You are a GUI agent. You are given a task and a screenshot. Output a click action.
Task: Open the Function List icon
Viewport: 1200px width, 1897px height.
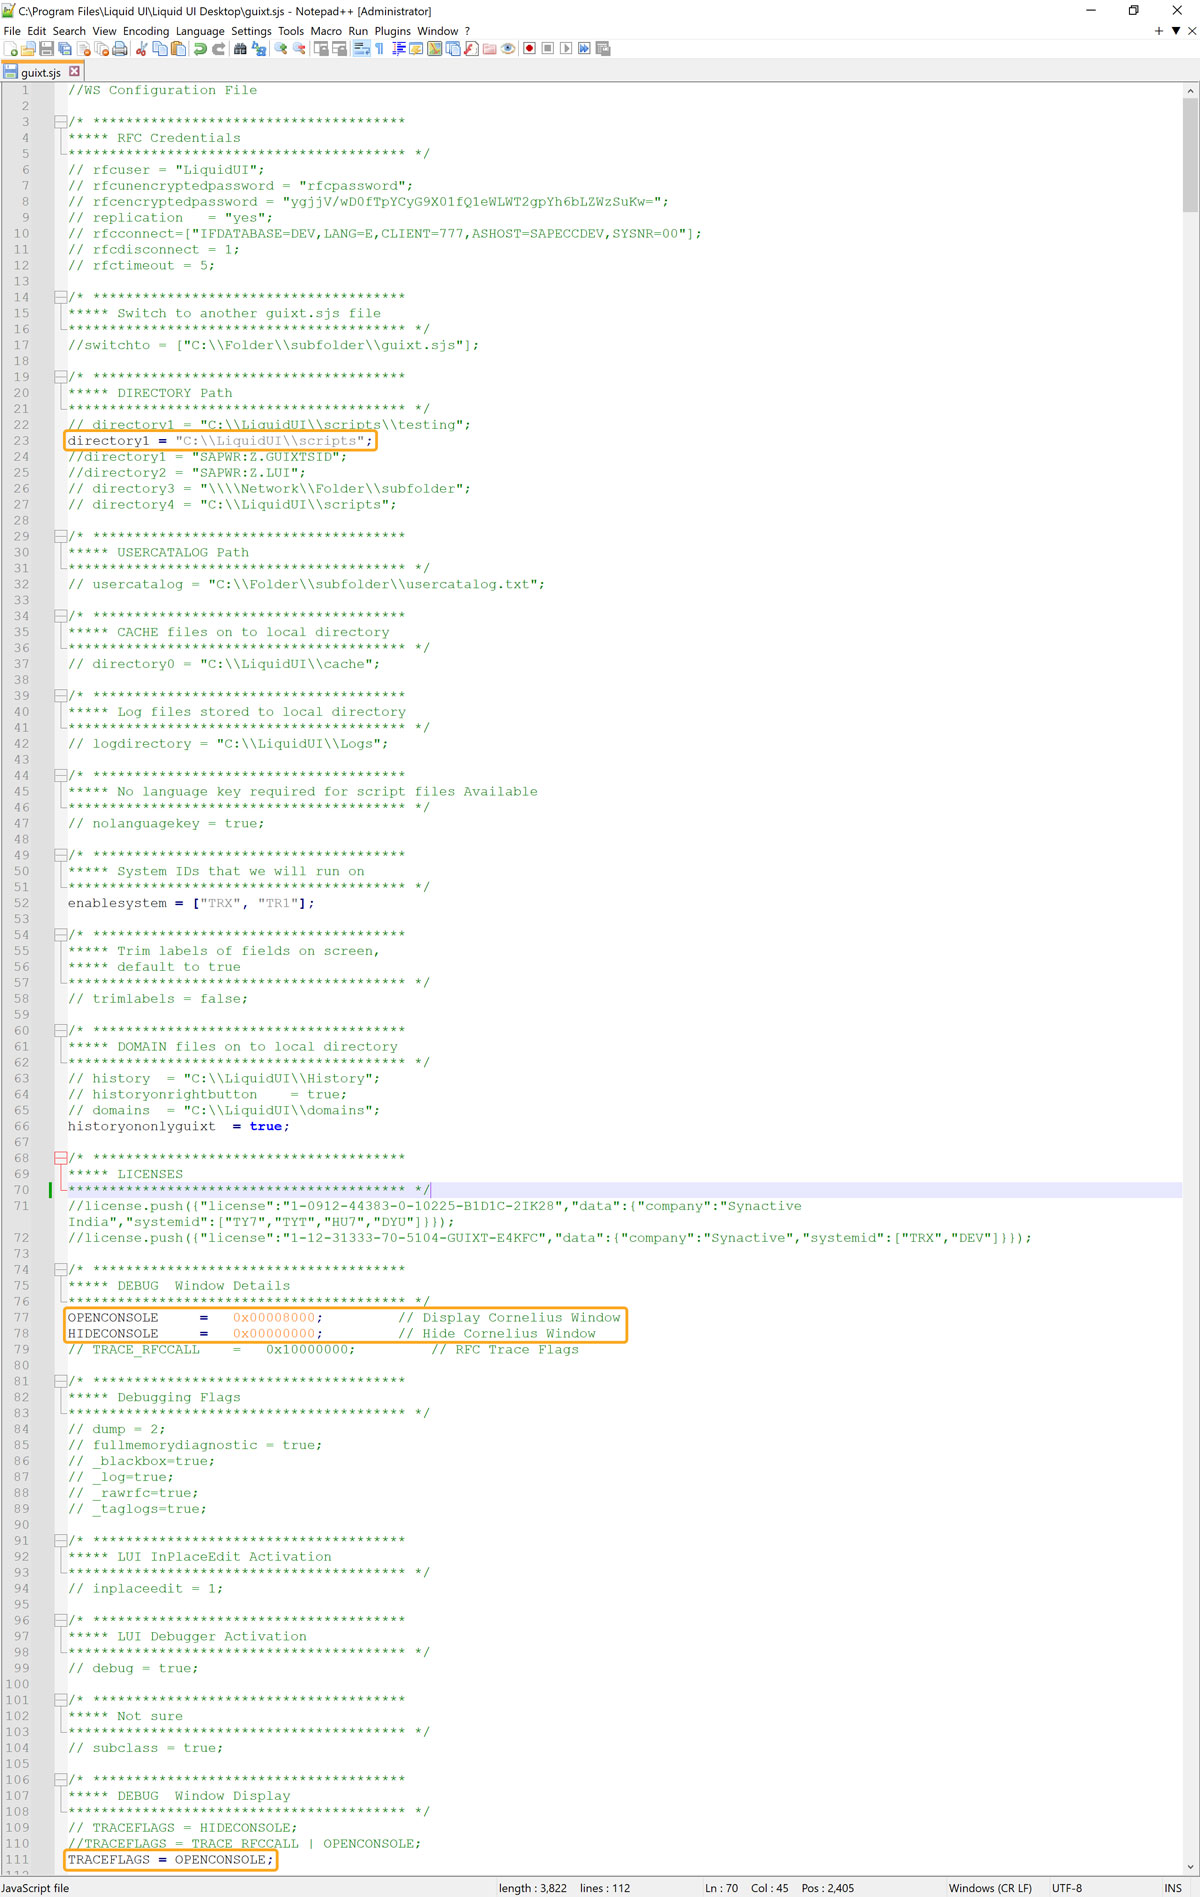tap(471, 49)
